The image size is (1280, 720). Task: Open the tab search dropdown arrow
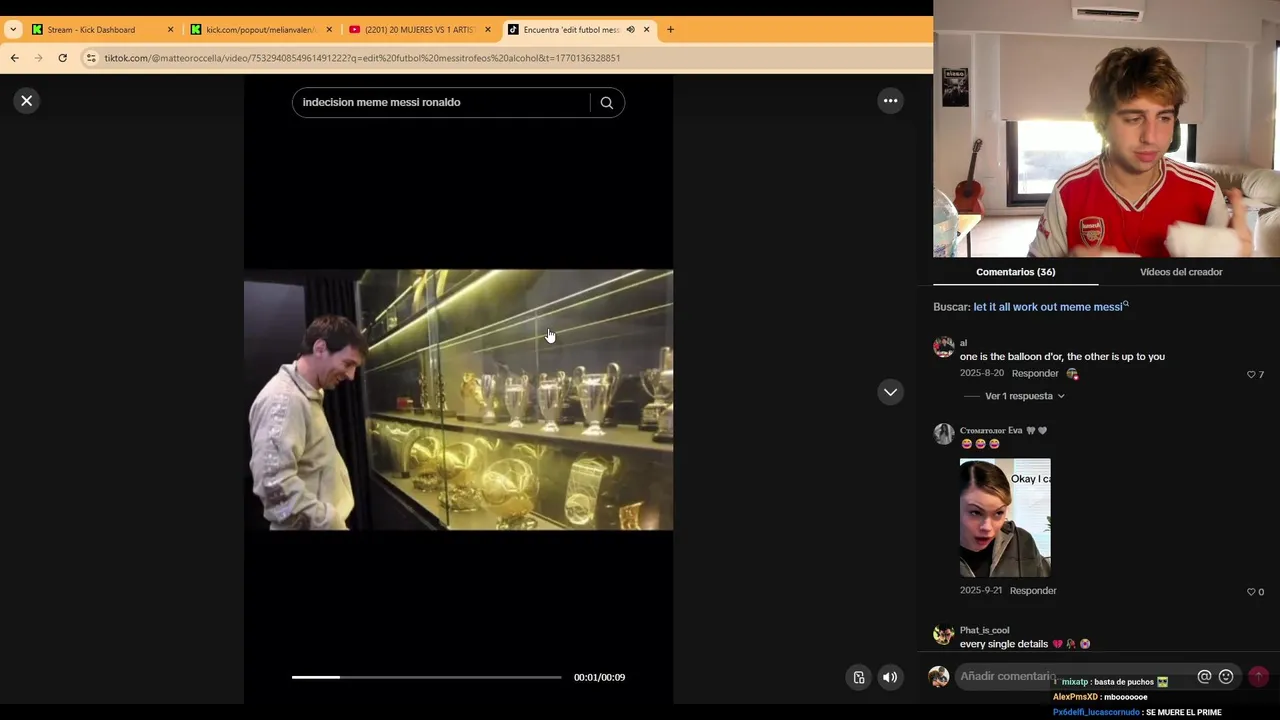13,30
